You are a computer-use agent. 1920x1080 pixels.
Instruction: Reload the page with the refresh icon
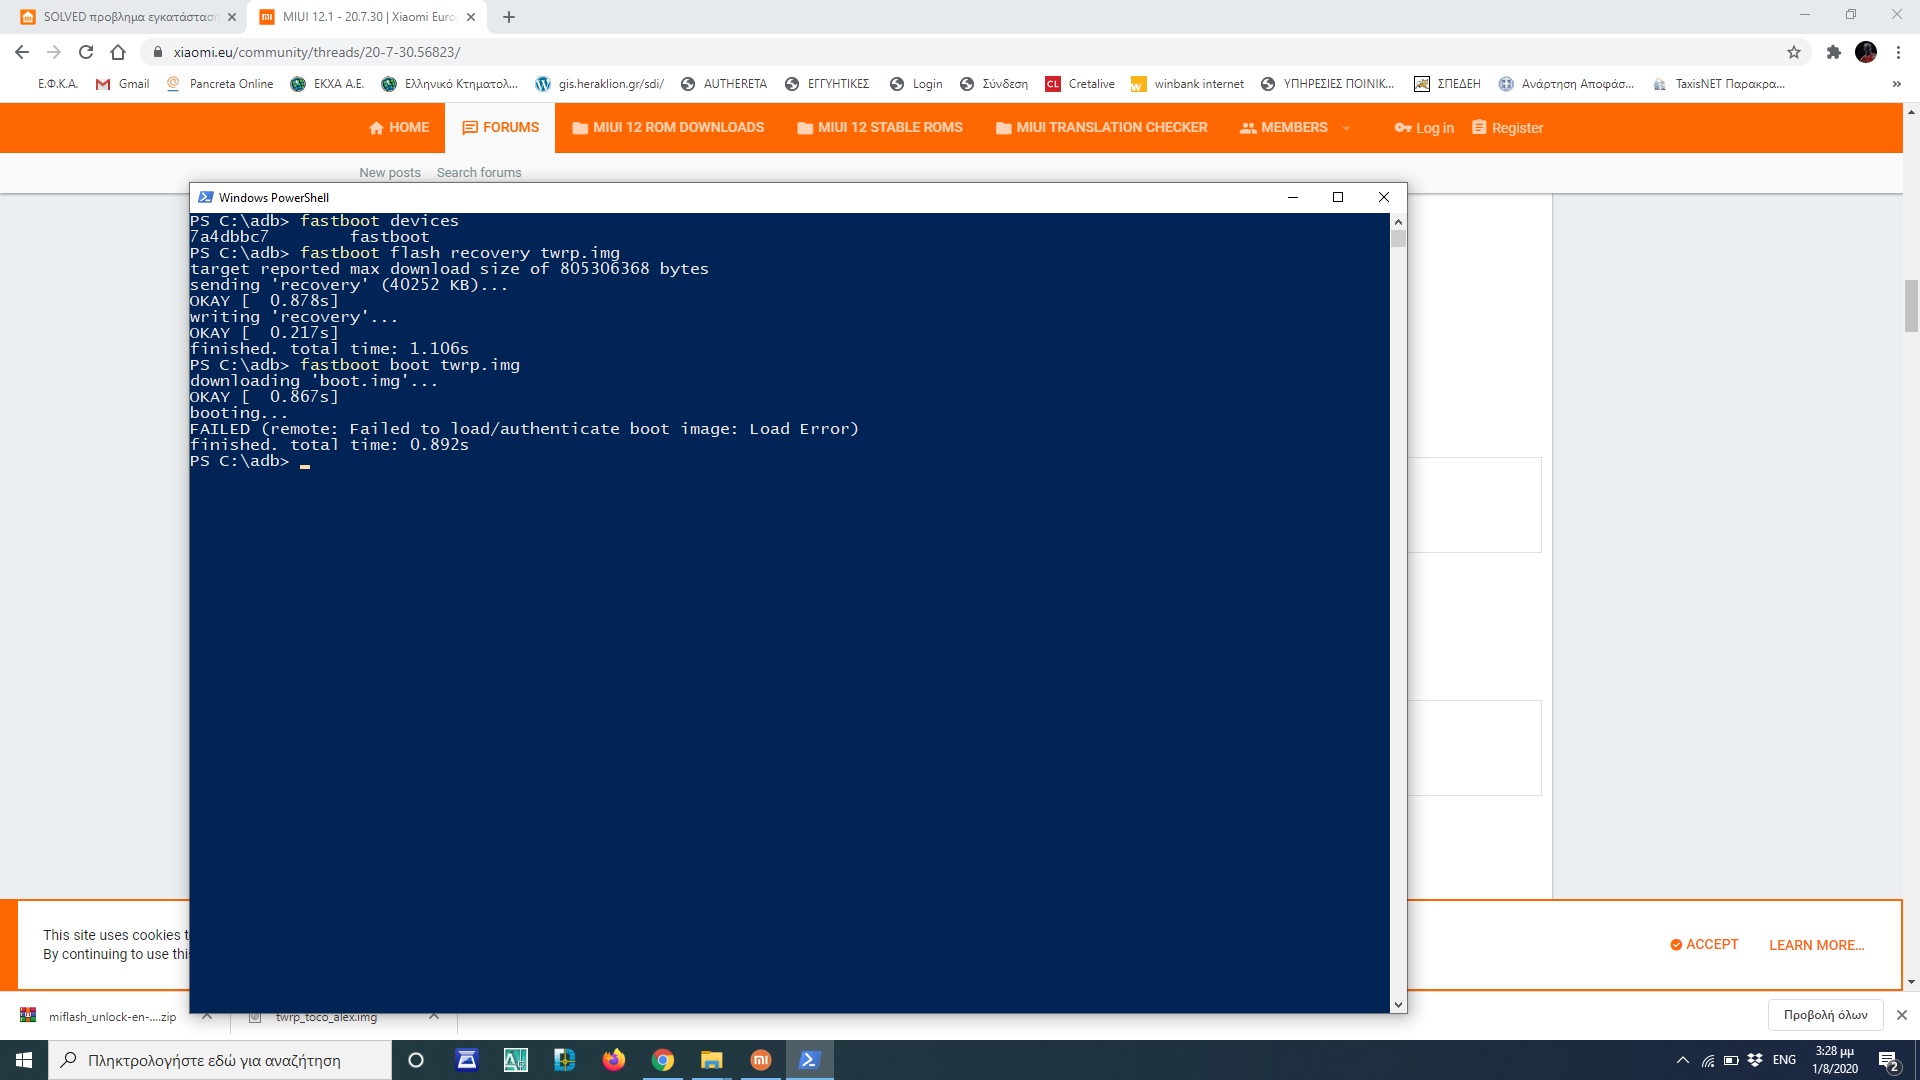(x=86, y=52)
